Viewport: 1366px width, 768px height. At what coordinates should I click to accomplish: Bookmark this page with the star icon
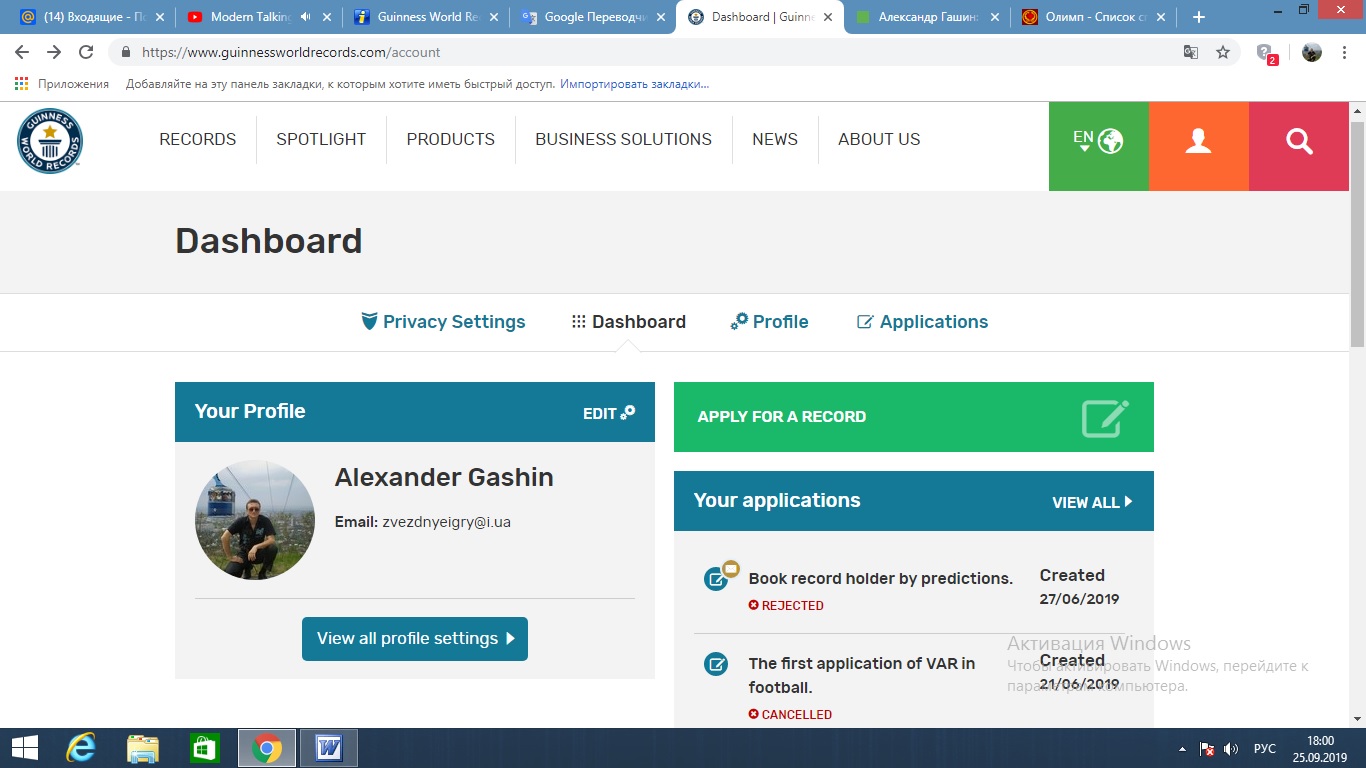[1223, 52]
